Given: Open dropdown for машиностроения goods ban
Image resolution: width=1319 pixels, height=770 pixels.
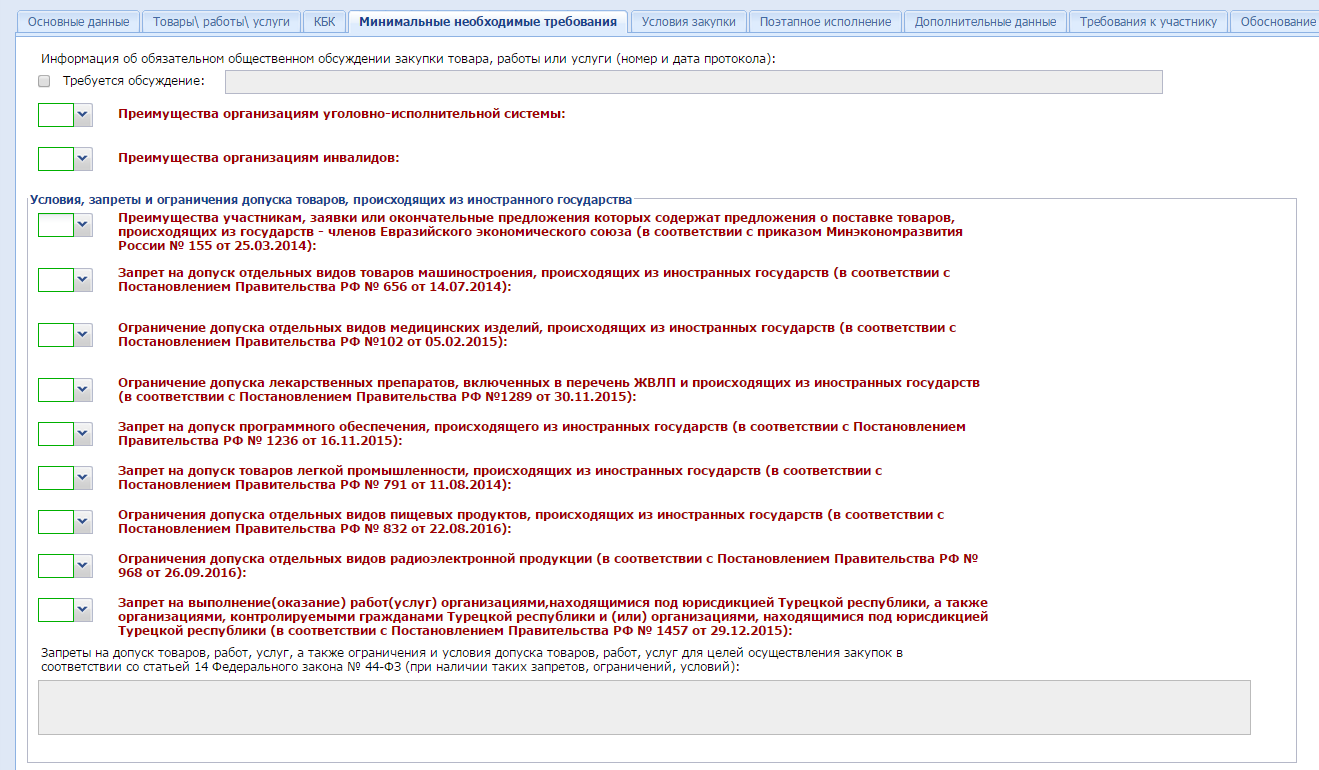Looking at the screenshot, I should click(x=83, y=280).
